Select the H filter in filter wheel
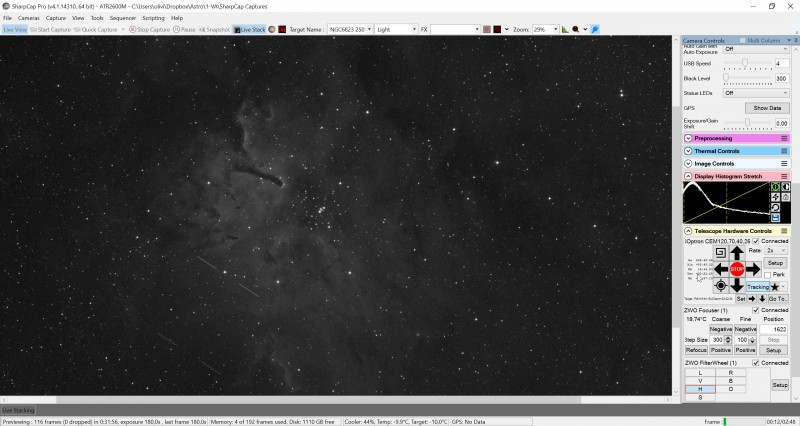 pyautogui.click(x=700, y=389)
